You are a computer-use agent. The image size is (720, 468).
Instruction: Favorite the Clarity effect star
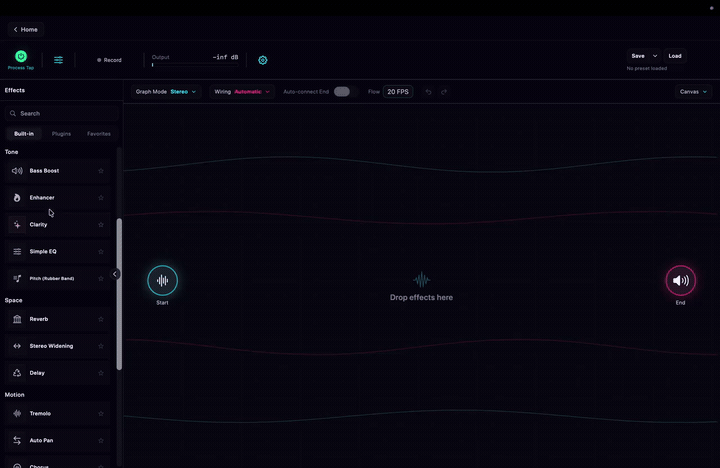tap(101, 225)
